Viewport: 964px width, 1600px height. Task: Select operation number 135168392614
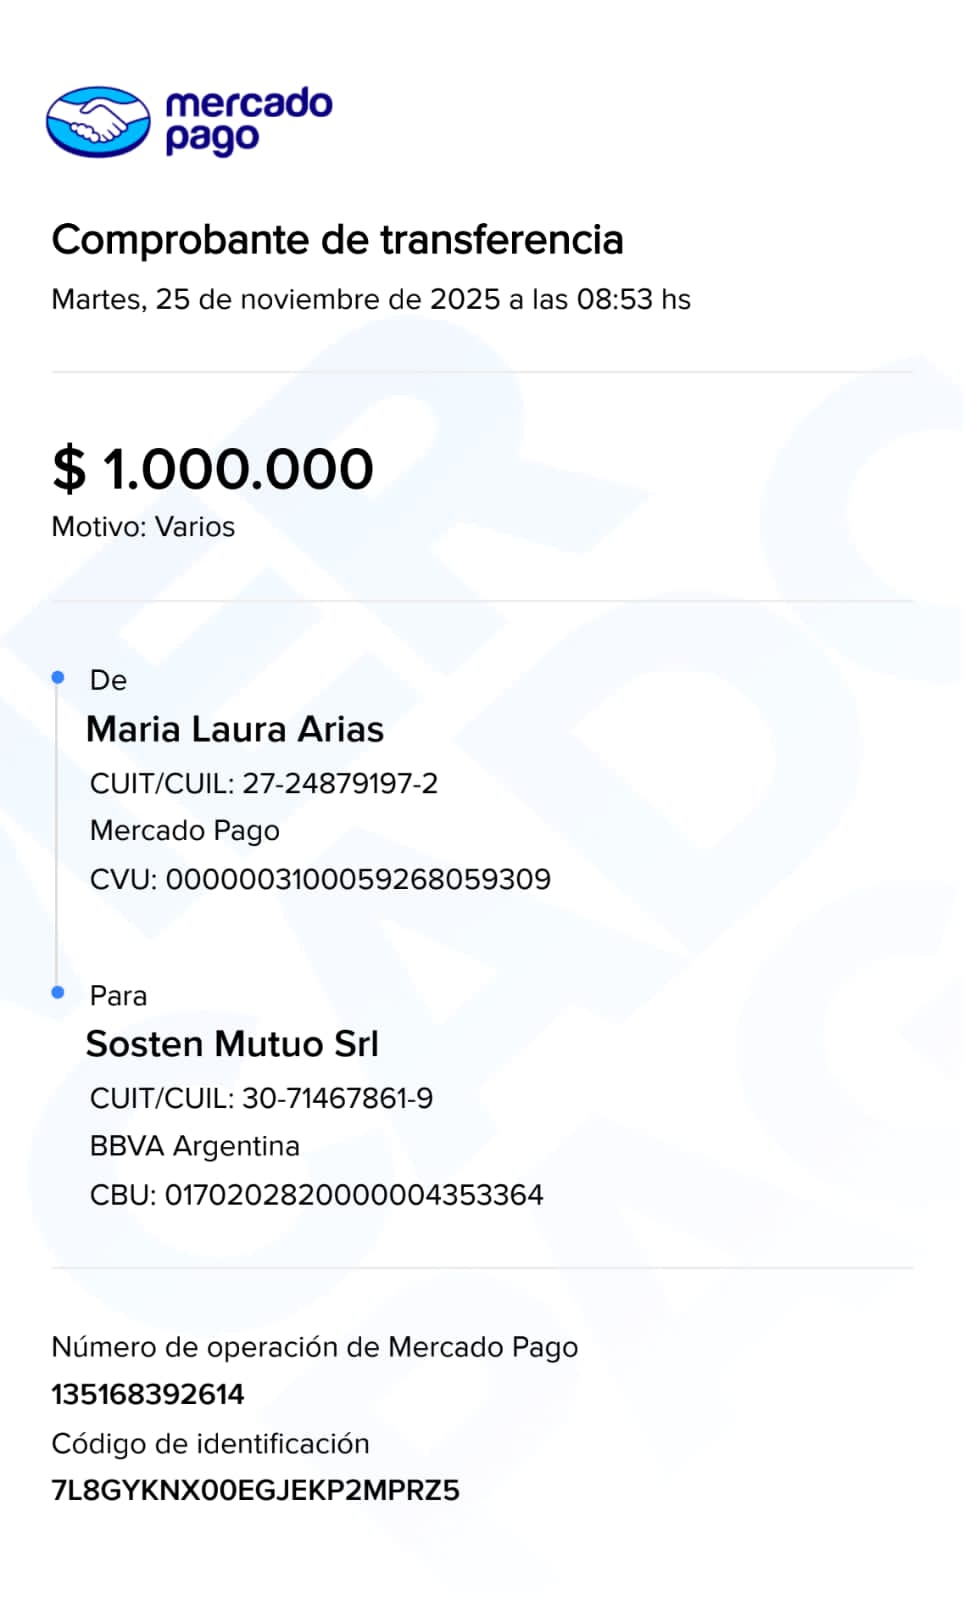click(x=148, y=1394)
